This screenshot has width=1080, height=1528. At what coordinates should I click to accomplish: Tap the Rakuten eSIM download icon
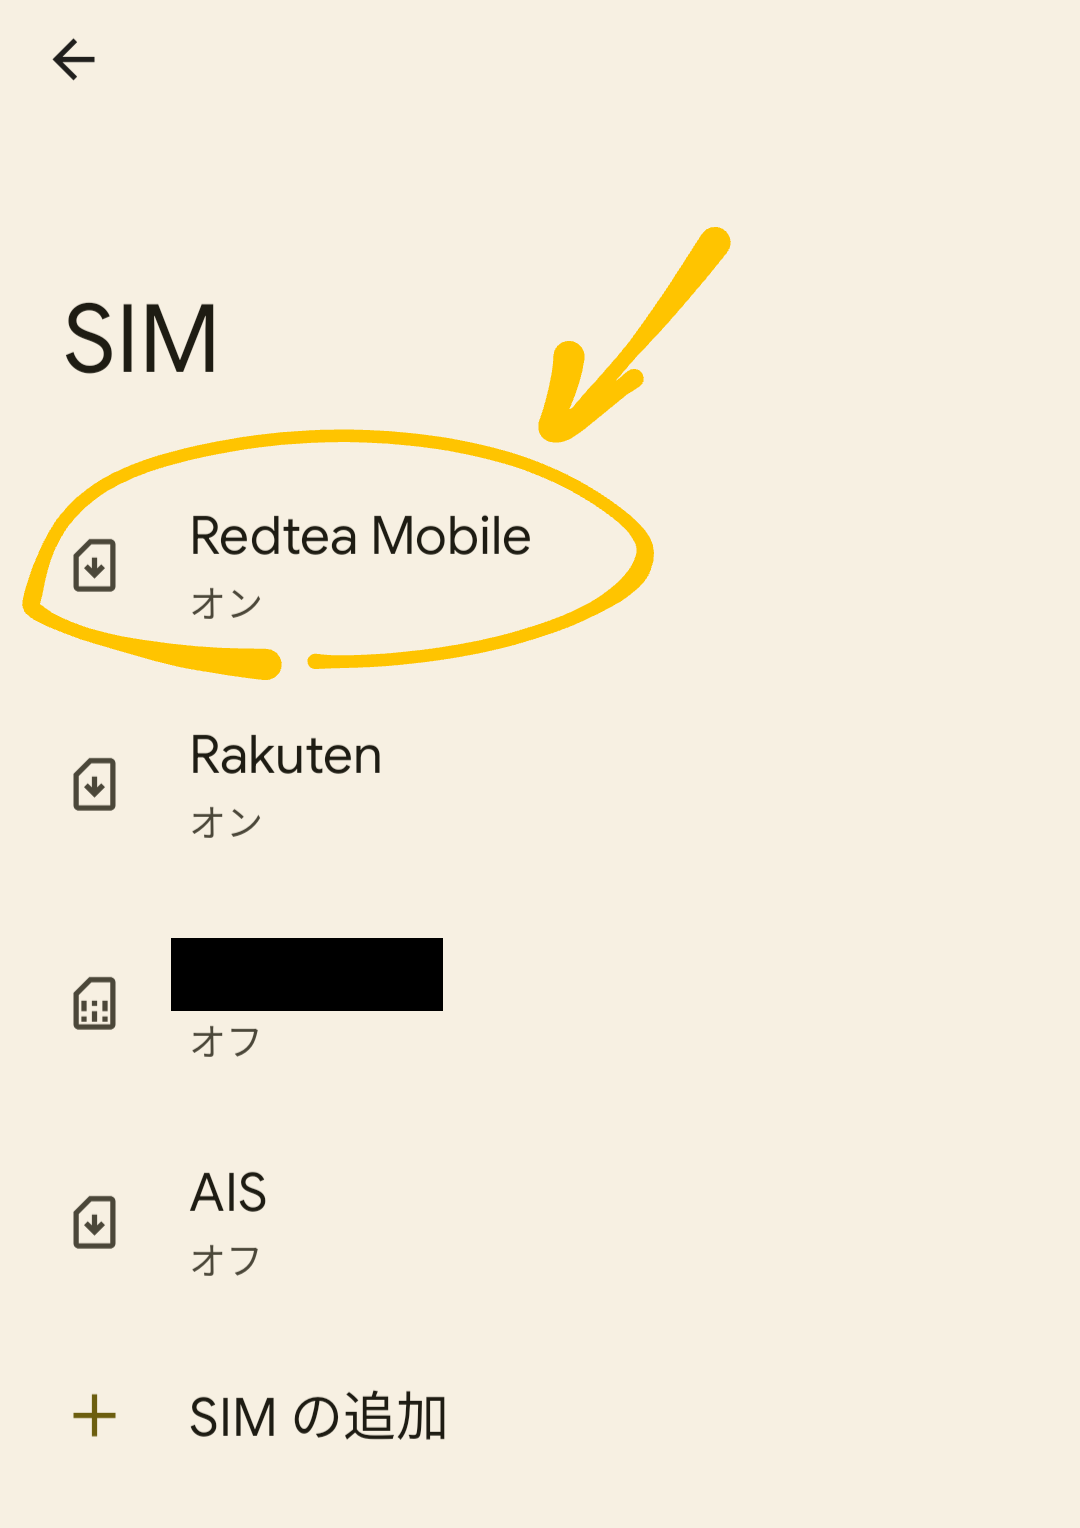[95, 785]
